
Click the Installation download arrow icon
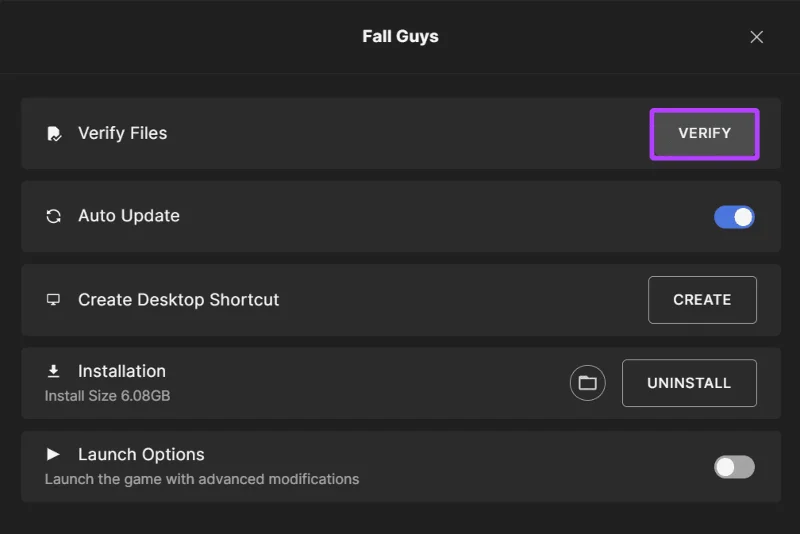[53, 371]
